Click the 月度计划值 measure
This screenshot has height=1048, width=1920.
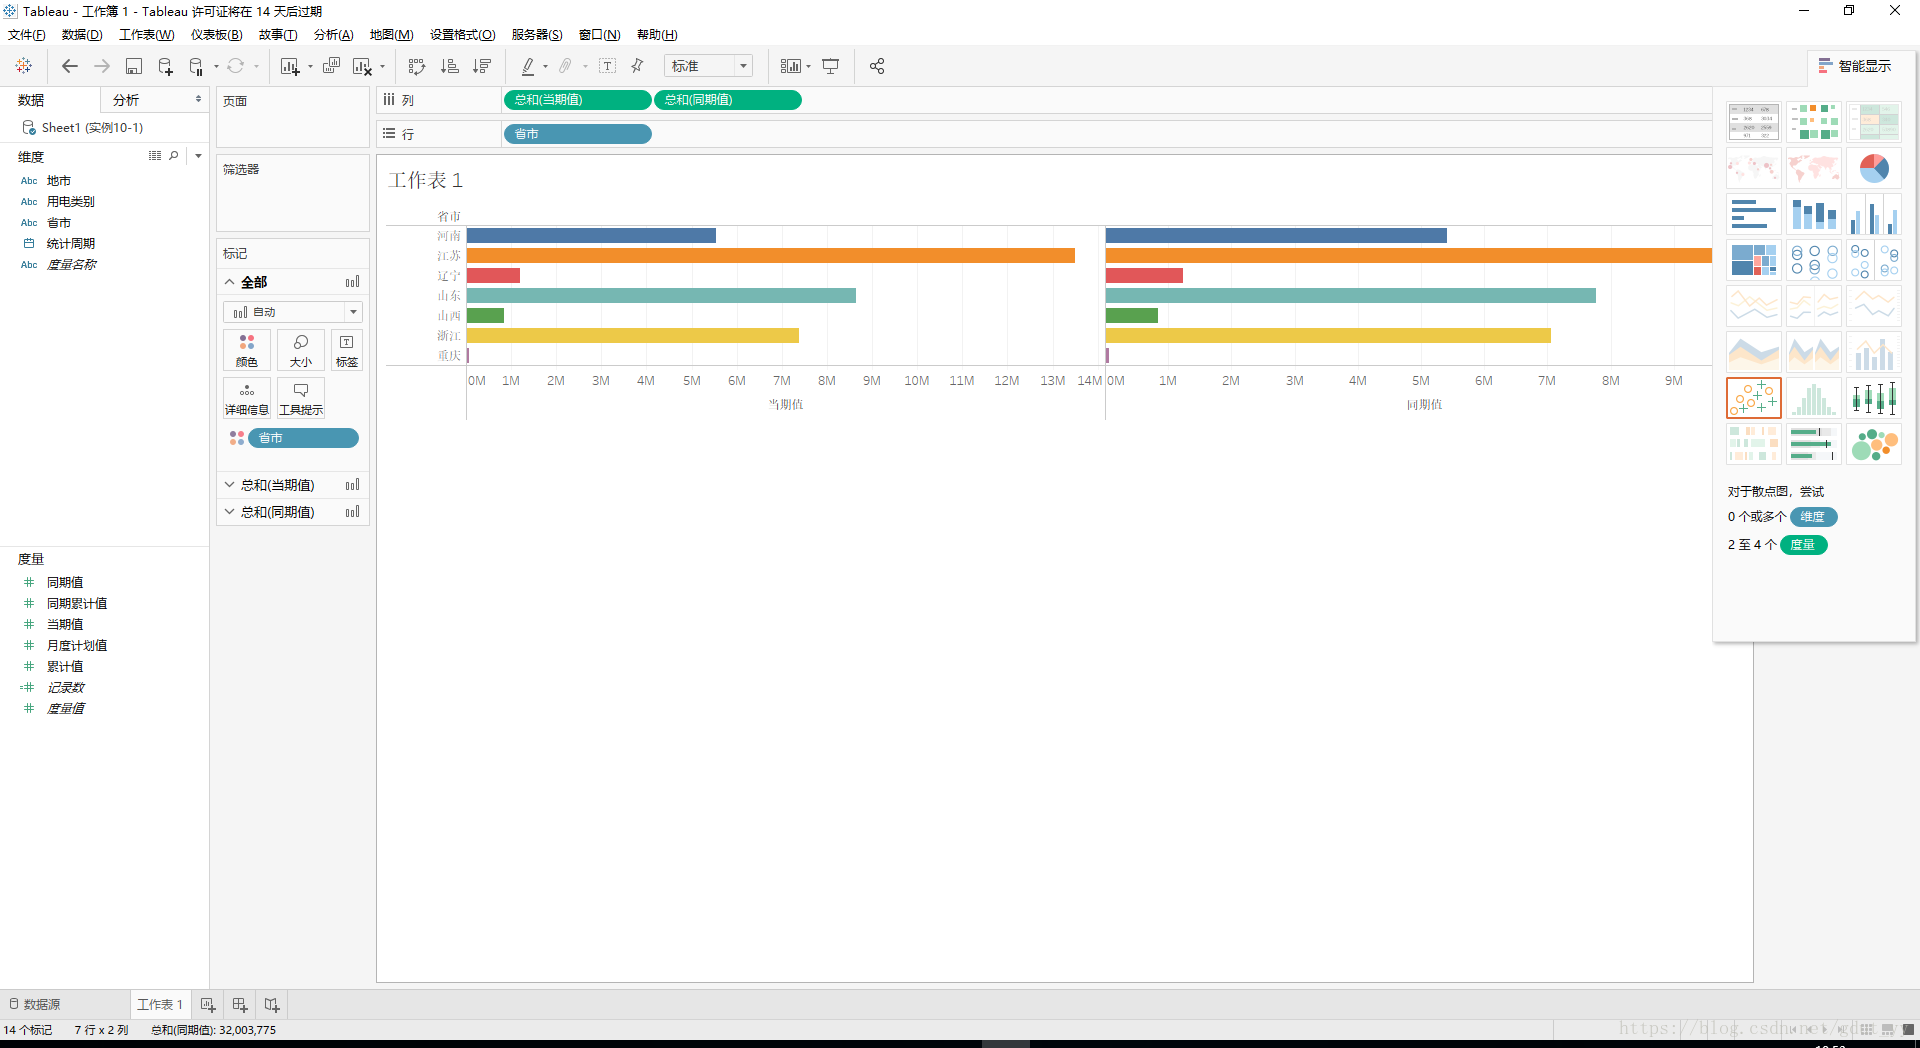pyautogui.click(x=77, y=646)
